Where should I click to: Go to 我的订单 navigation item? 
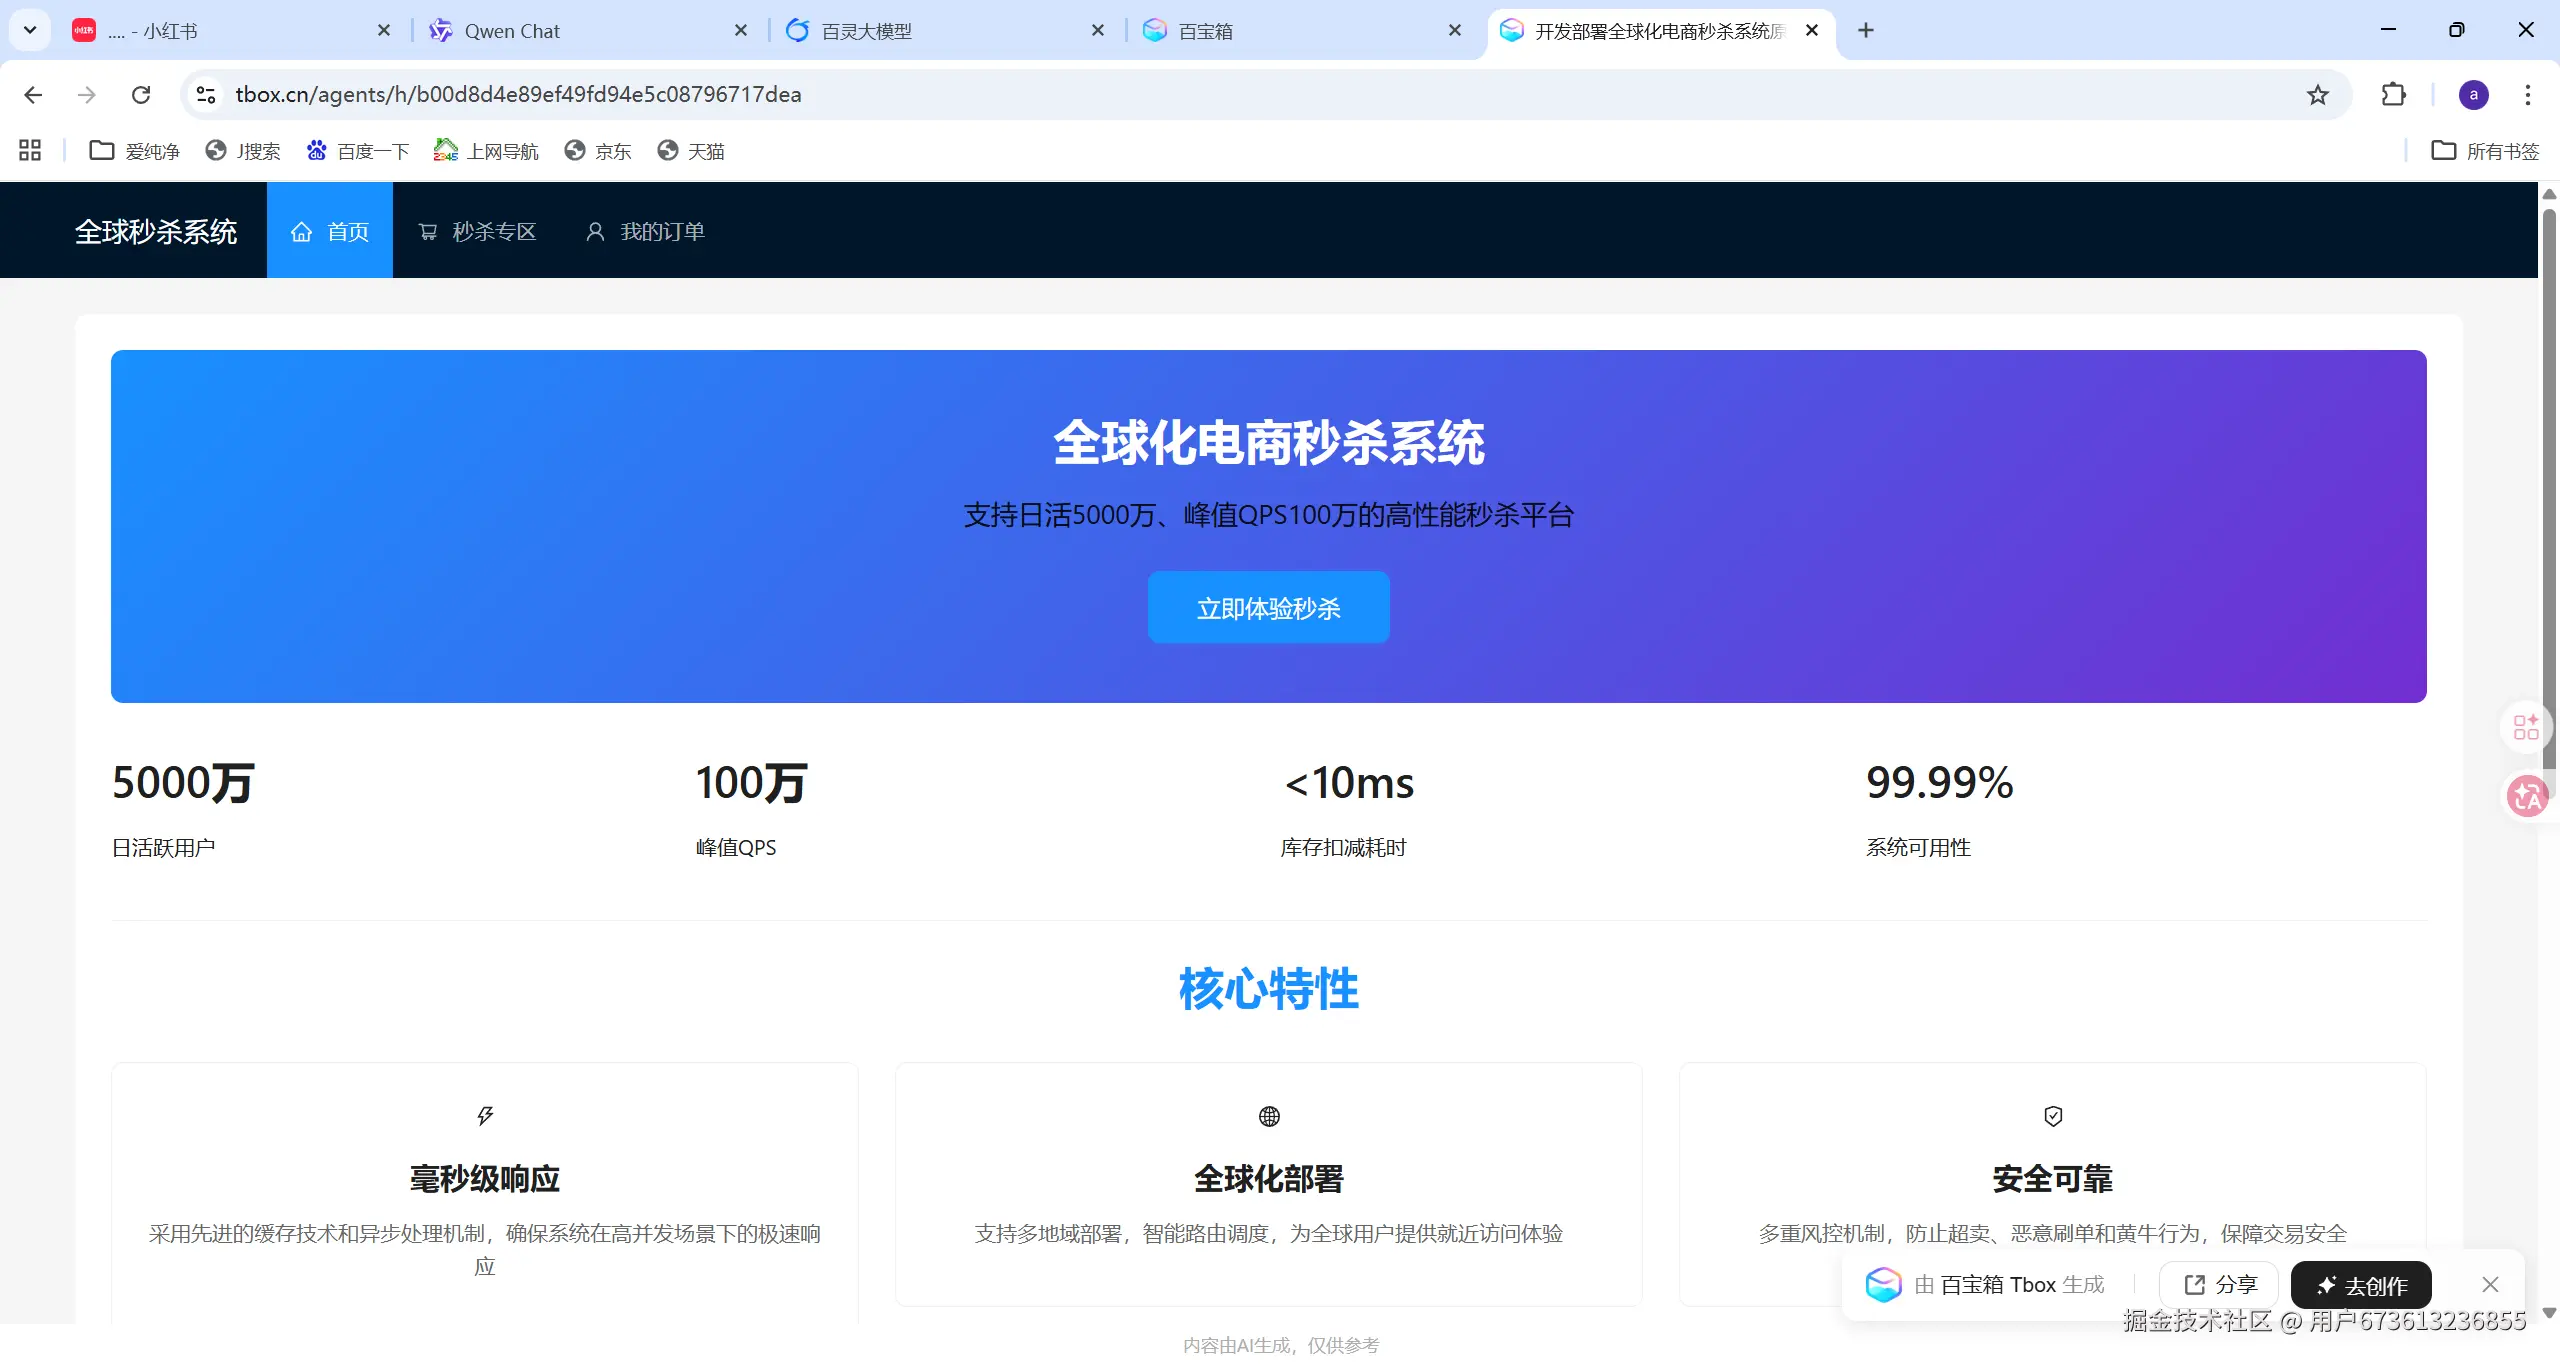pyautogui.click(x=646, y=232)
